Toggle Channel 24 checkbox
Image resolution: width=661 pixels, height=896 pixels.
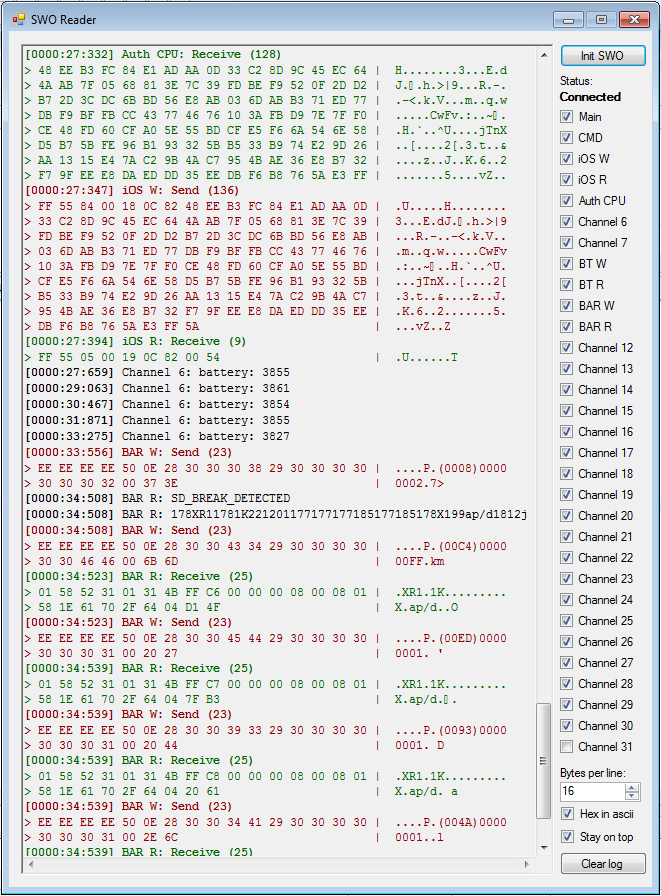(x=566, y=599)
